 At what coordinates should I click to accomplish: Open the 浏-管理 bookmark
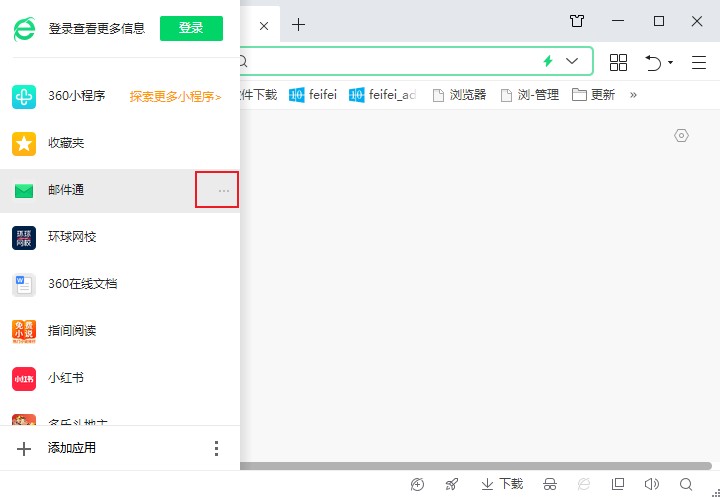point(529,95)
